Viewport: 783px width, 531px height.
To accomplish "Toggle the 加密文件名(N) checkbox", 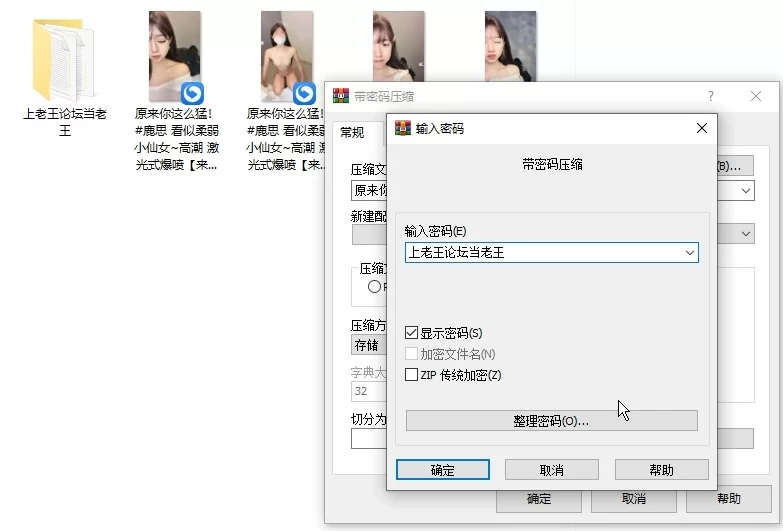I will (x=412, y=354).
